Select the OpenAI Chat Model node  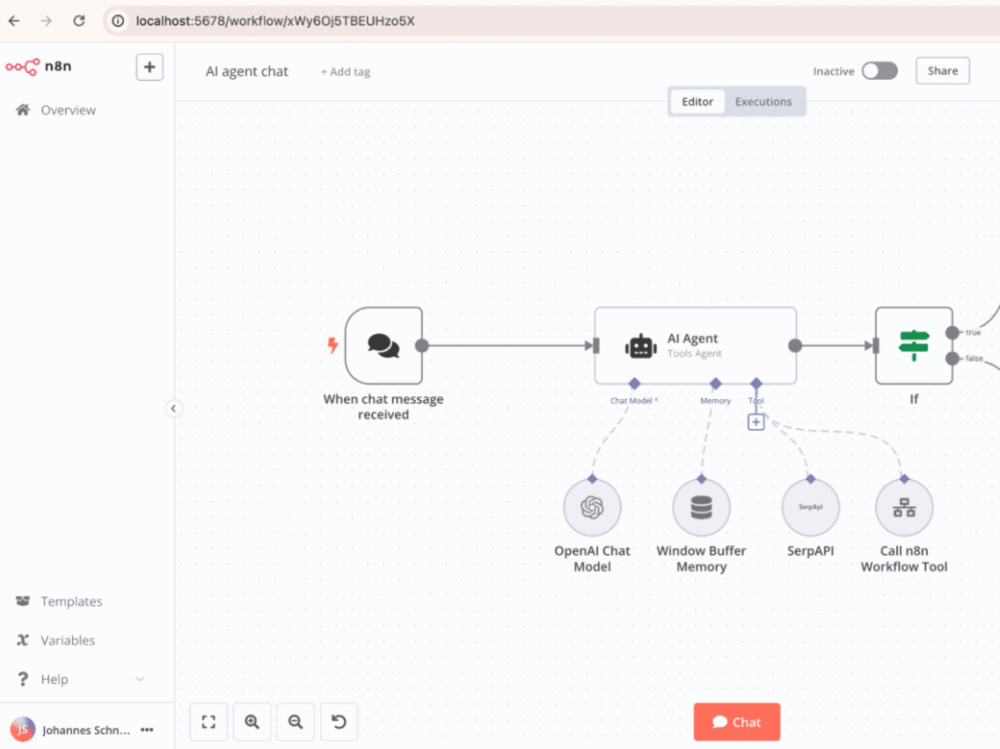click(x=592, y=508)
